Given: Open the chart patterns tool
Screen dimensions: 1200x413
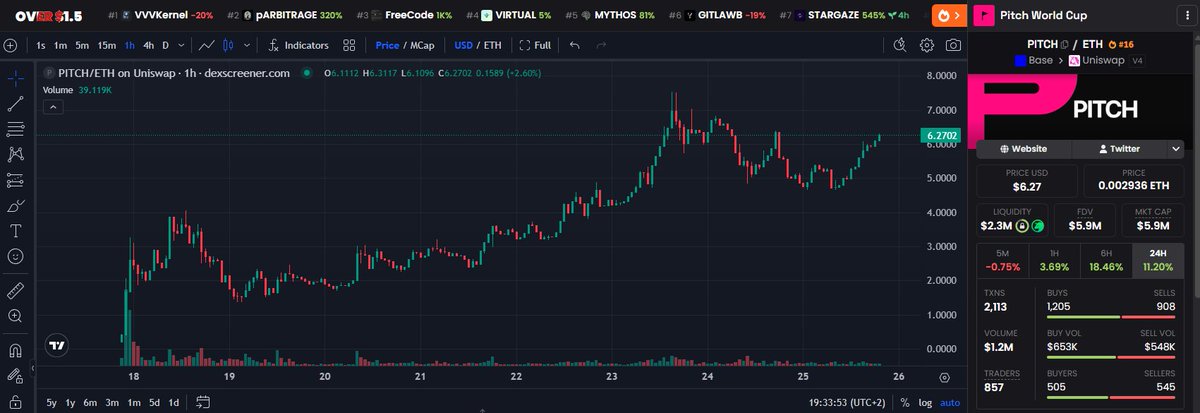Looking at the screenshot, I should click(15, 154).
